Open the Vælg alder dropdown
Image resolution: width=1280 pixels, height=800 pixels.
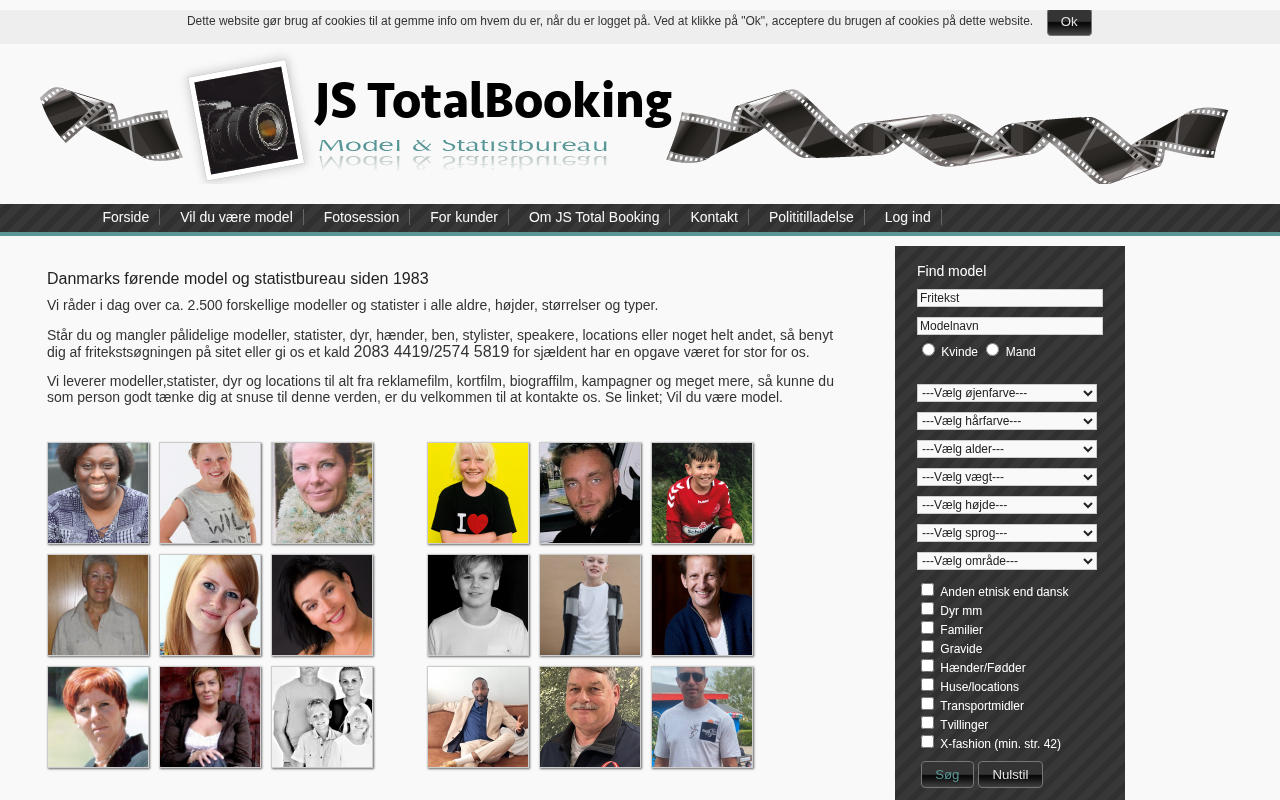pyautogui.click(x=1007, y=449)
